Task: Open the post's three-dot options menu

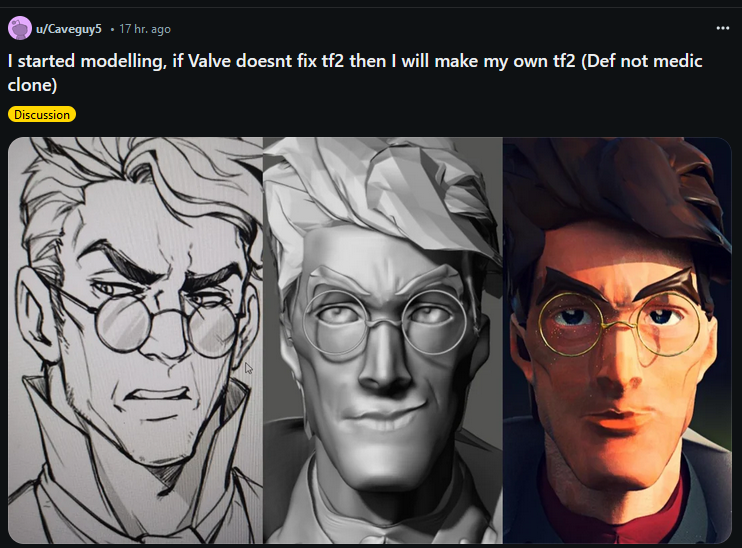Action: [x=722, y=28]
